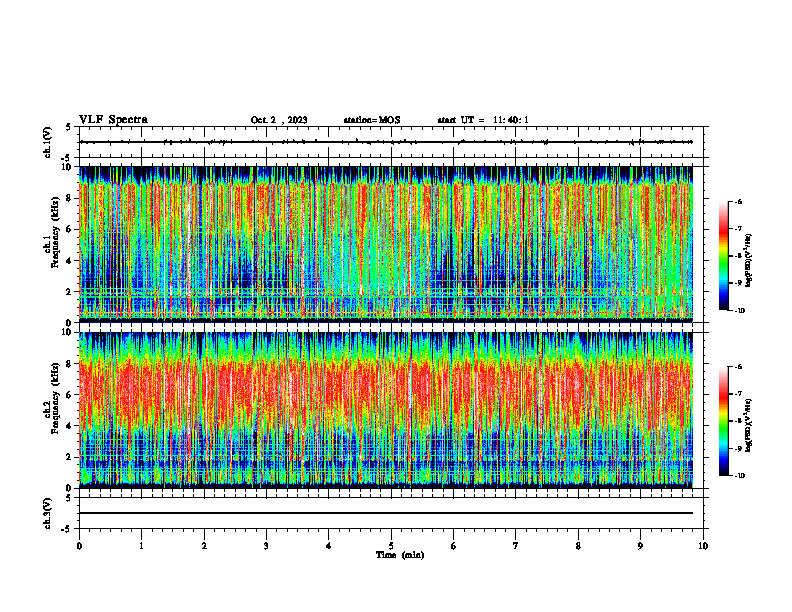Click the "ch.1(V)" axis label

tap(47, 142)
